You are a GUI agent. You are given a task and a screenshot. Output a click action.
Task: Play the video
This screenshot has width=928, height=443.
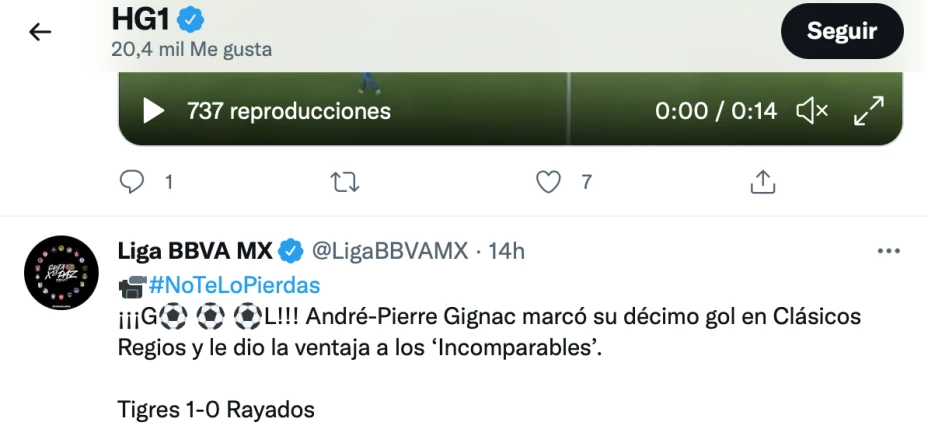[153, 110]
